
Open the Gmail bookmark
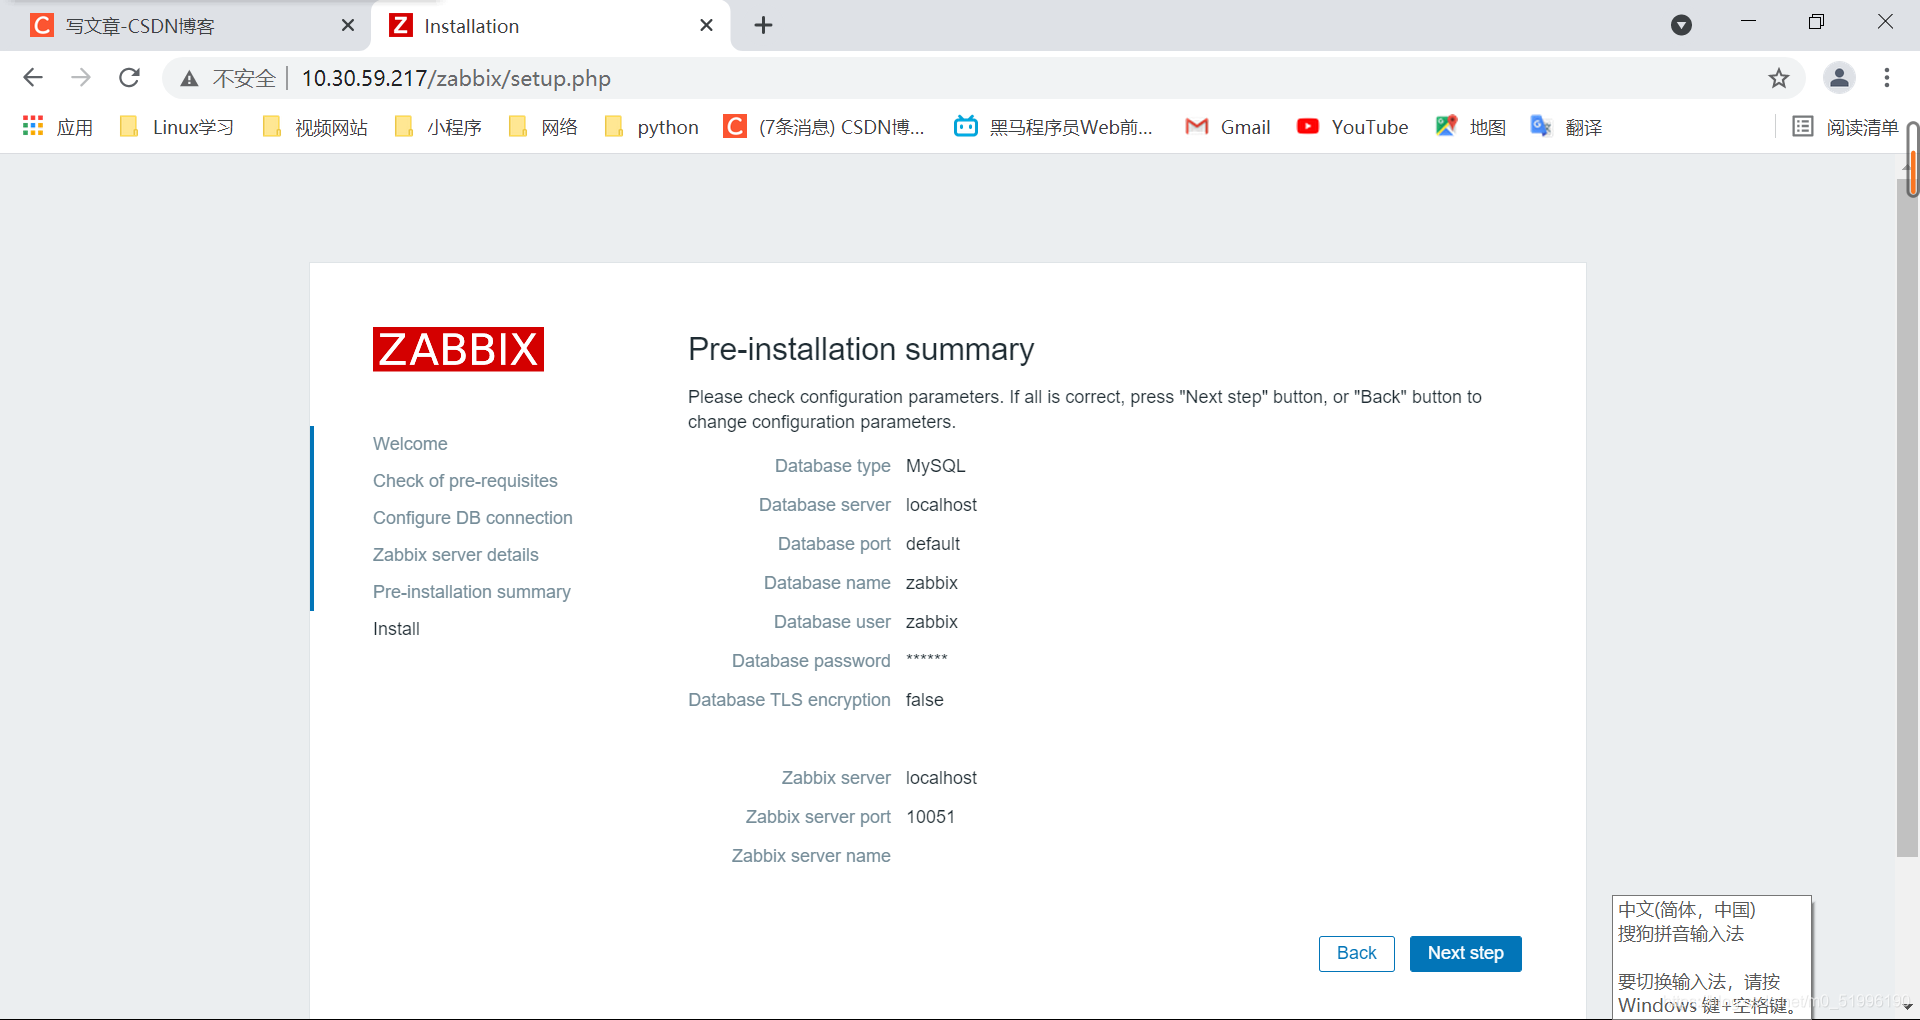[1228, 127]
